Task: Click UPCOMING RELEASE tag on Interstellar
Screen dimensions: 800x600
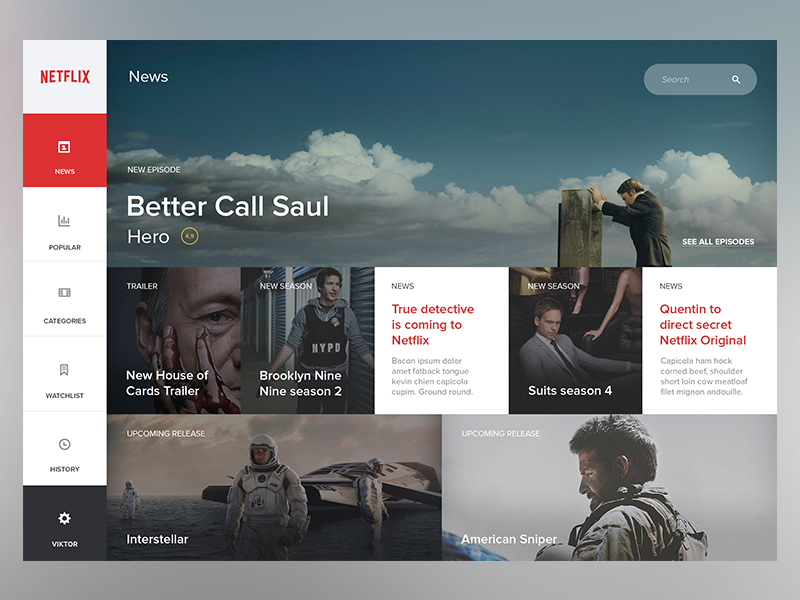Action: coord(166,433)
